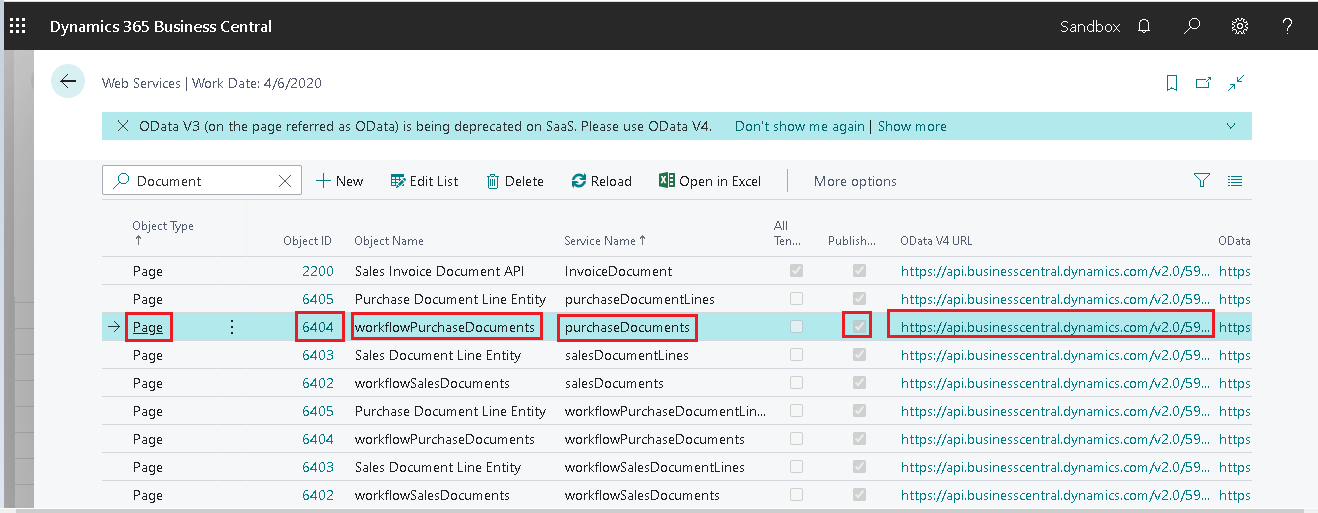Toggle Published checkbox for purchaseDocumentLines
Viewport: 1318px width, 513px height.
click(858, 299)
